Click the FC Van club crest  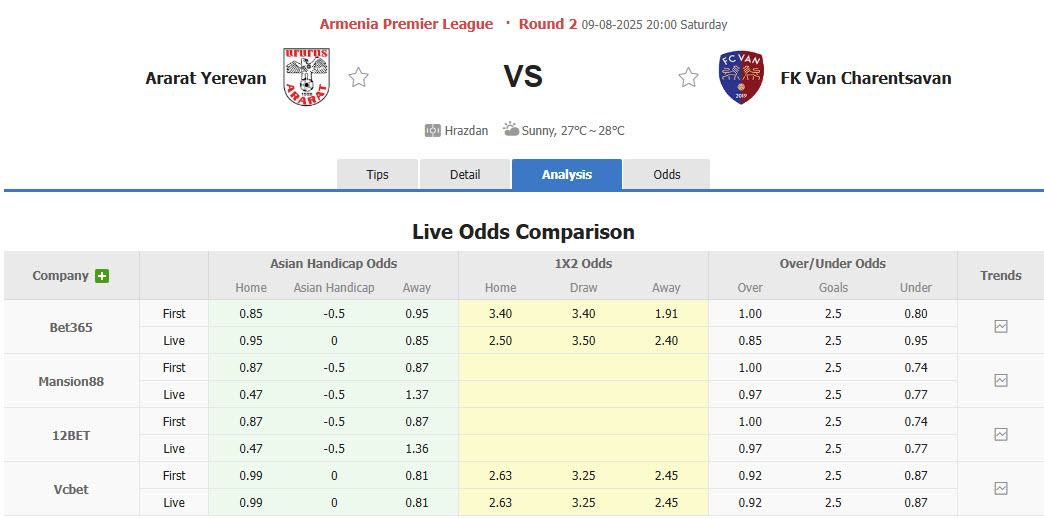tap(741, 77)
